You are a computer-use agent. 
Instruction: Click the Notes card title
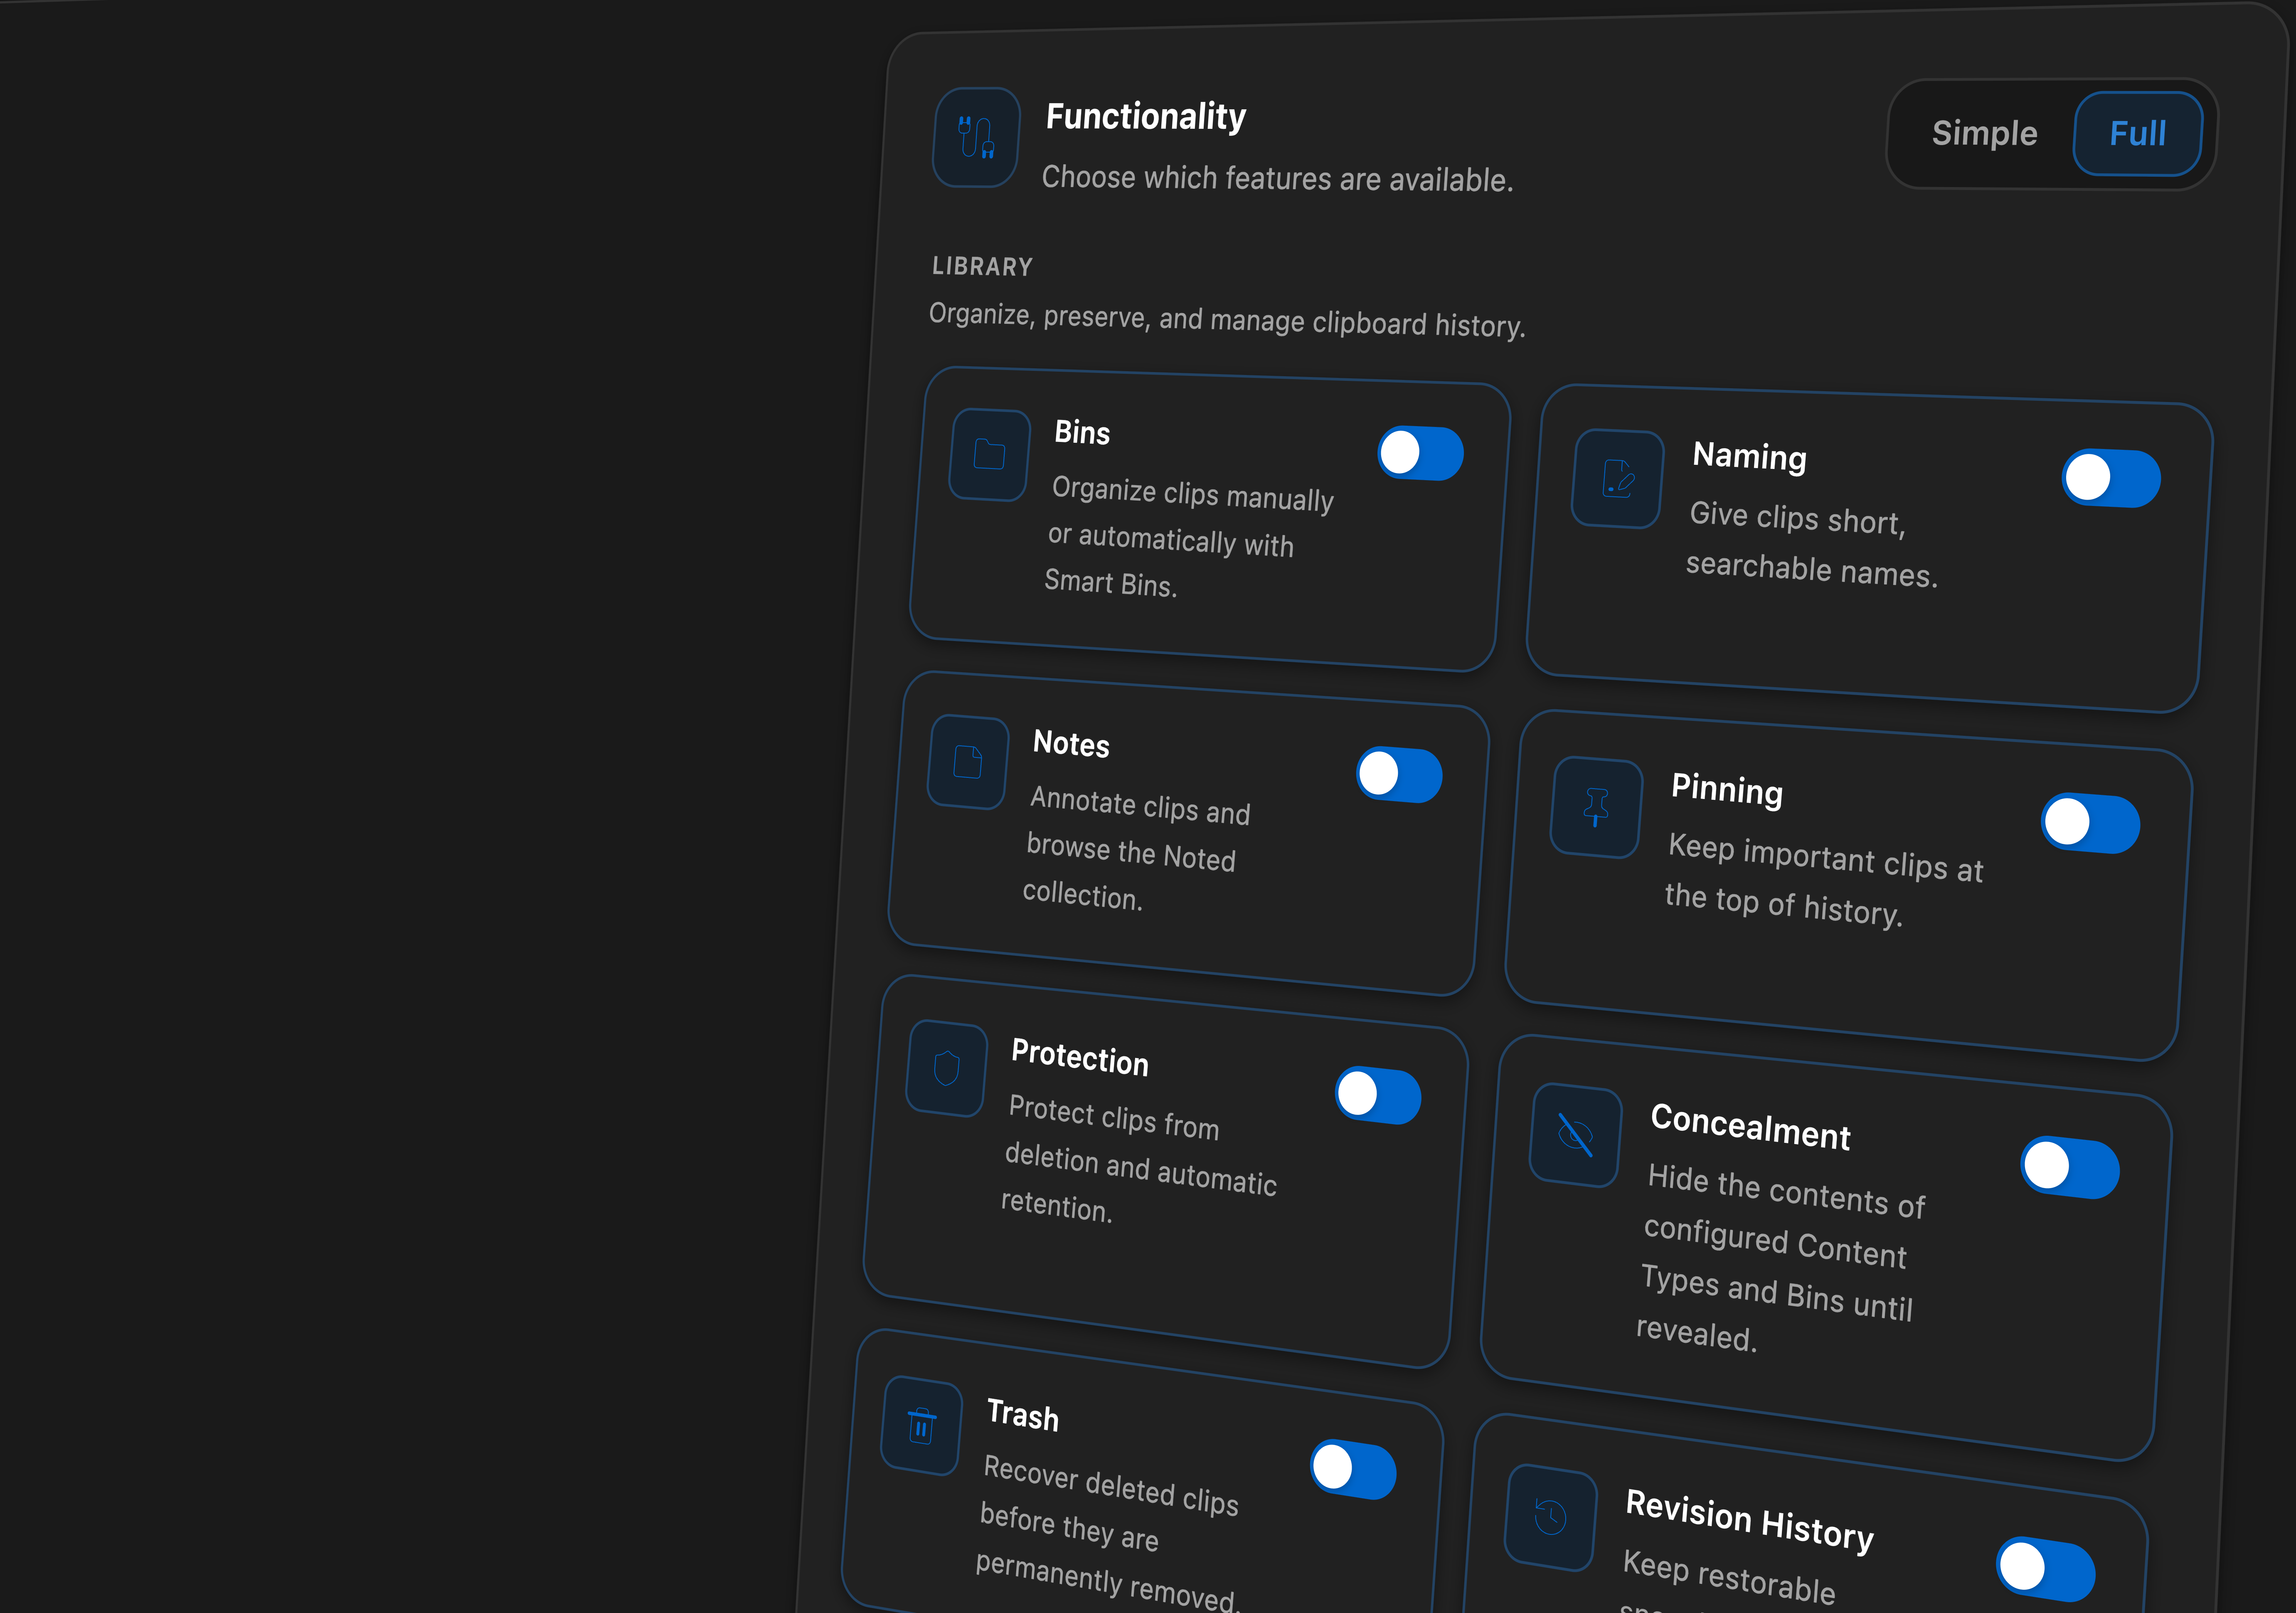pos(1071,744)
